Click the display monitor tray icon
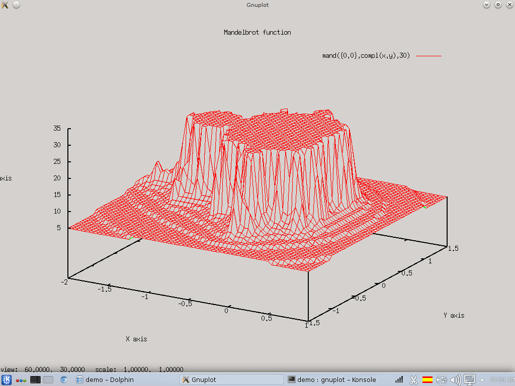Screen dimensions: 515x386 click(x=470, y=380)
